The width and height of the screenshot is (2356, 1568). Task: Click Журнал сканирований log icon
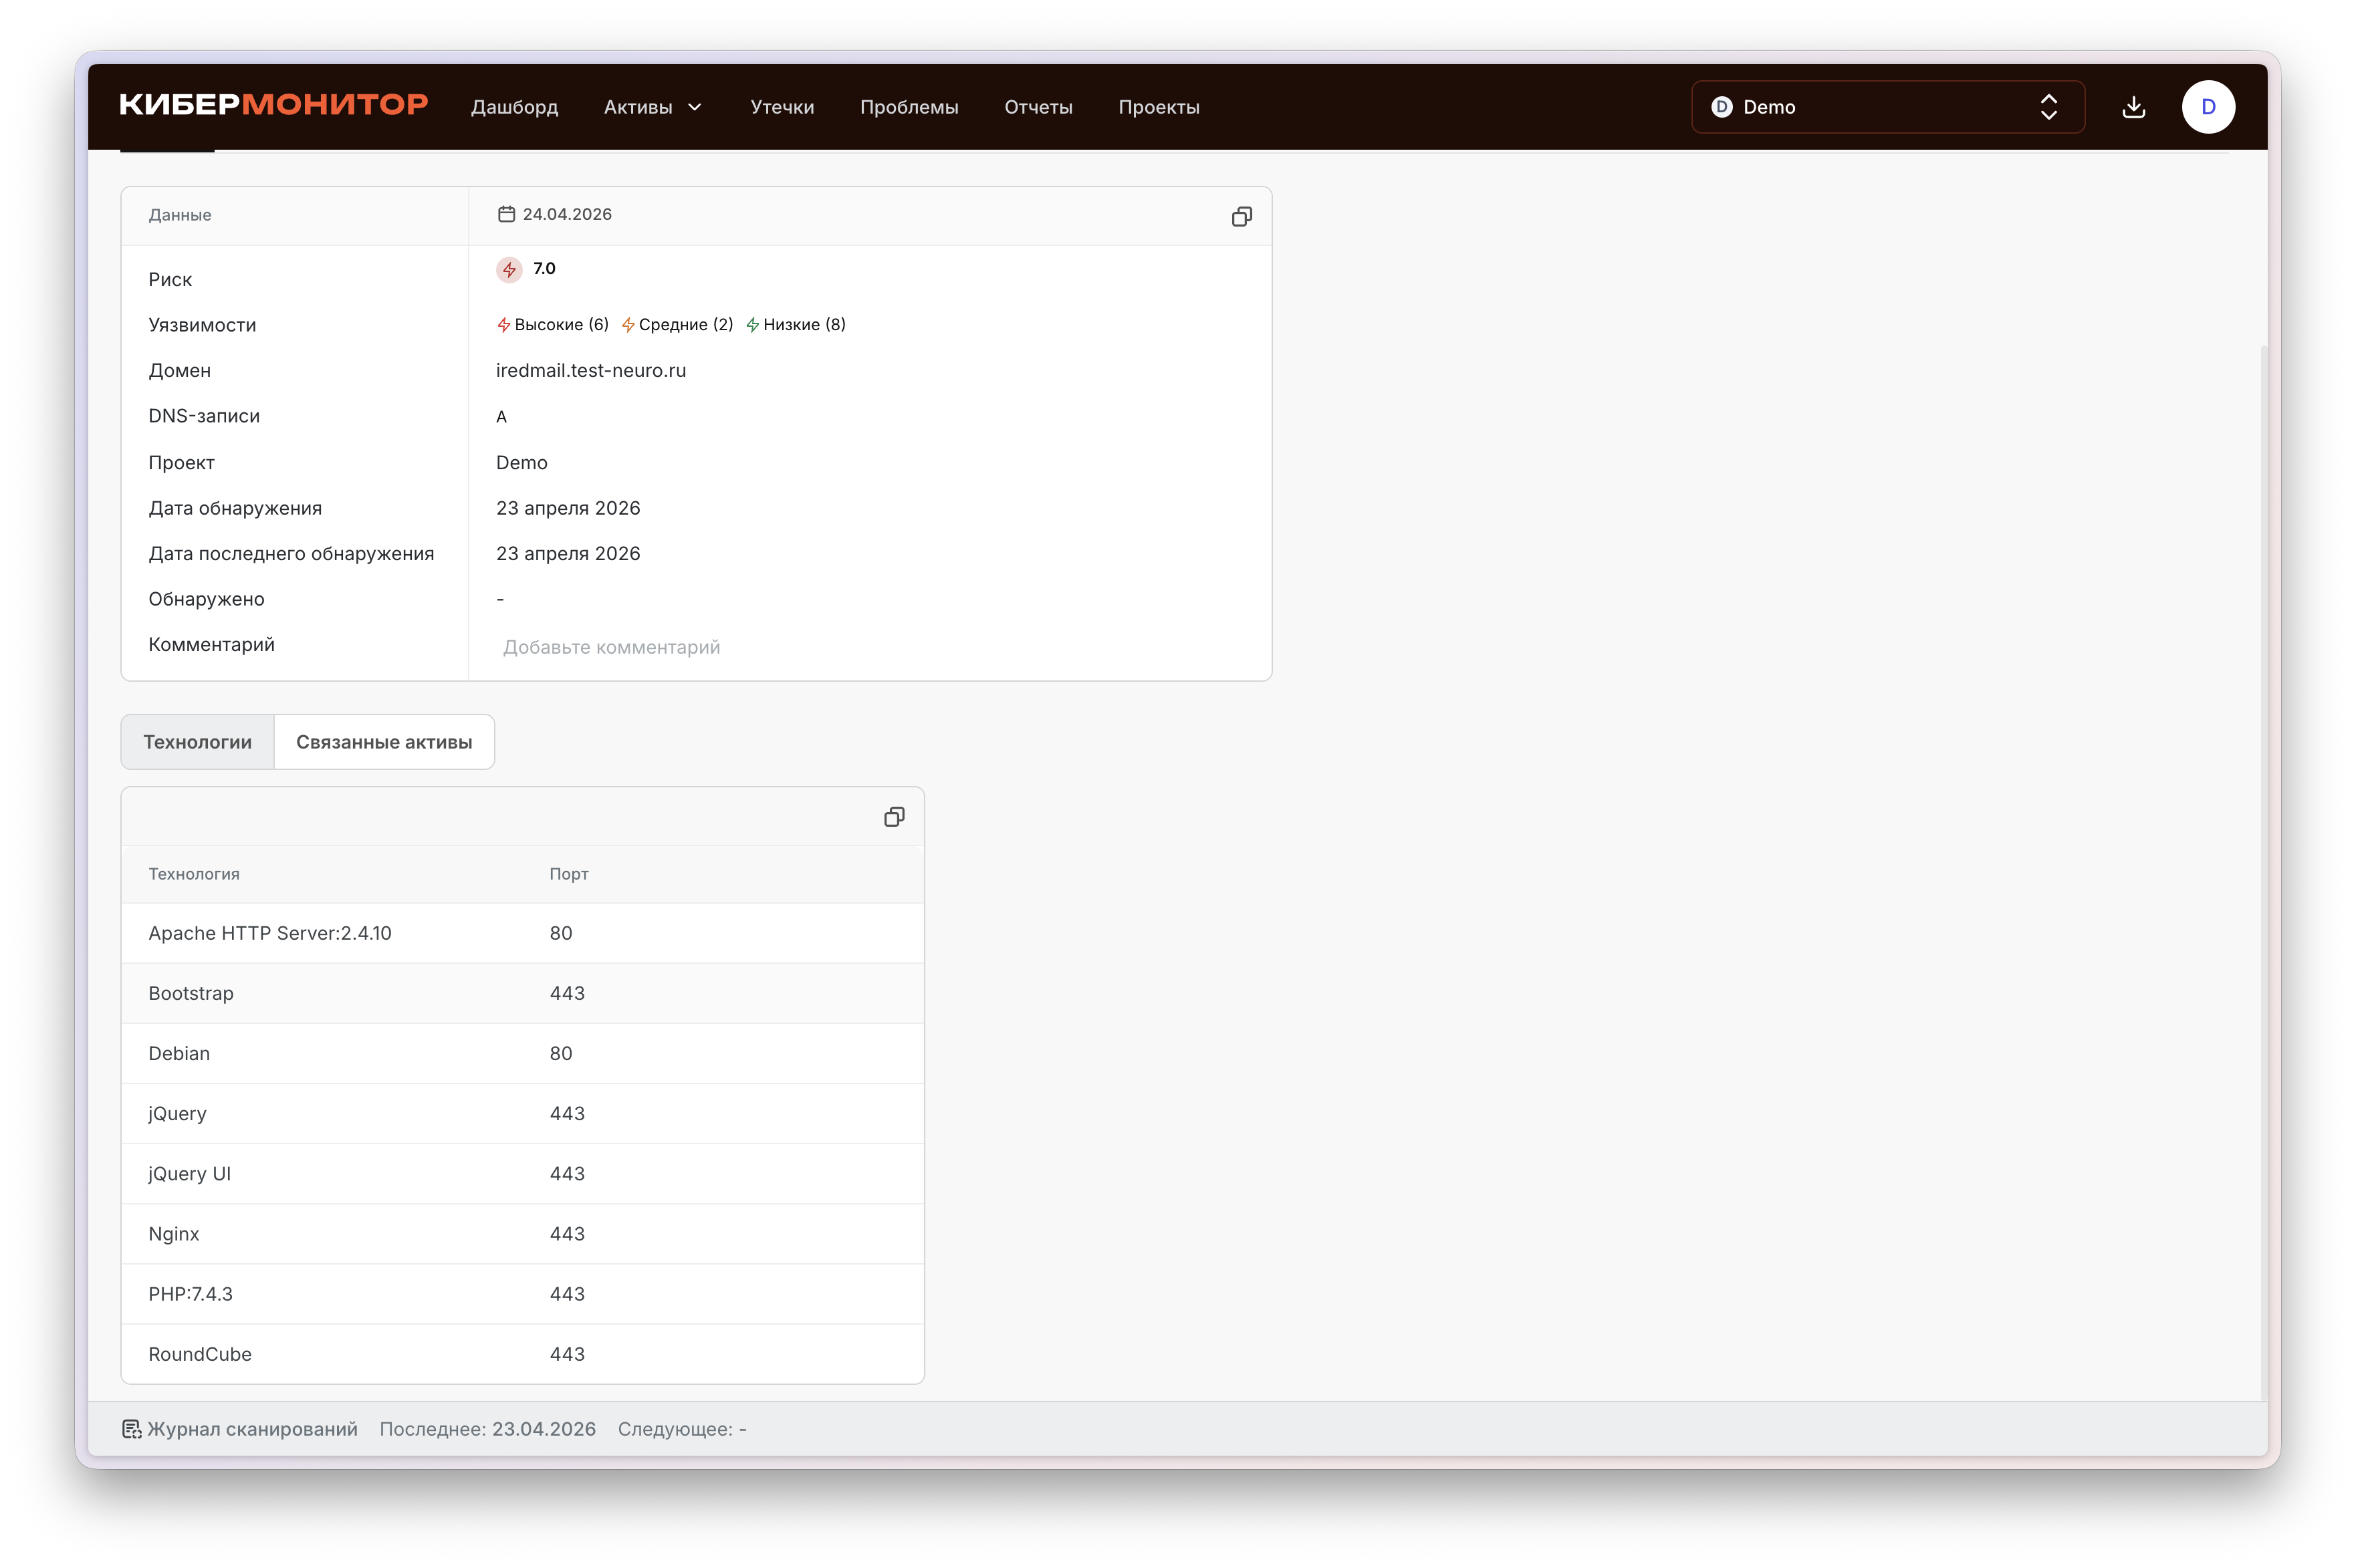(132, 1429)
